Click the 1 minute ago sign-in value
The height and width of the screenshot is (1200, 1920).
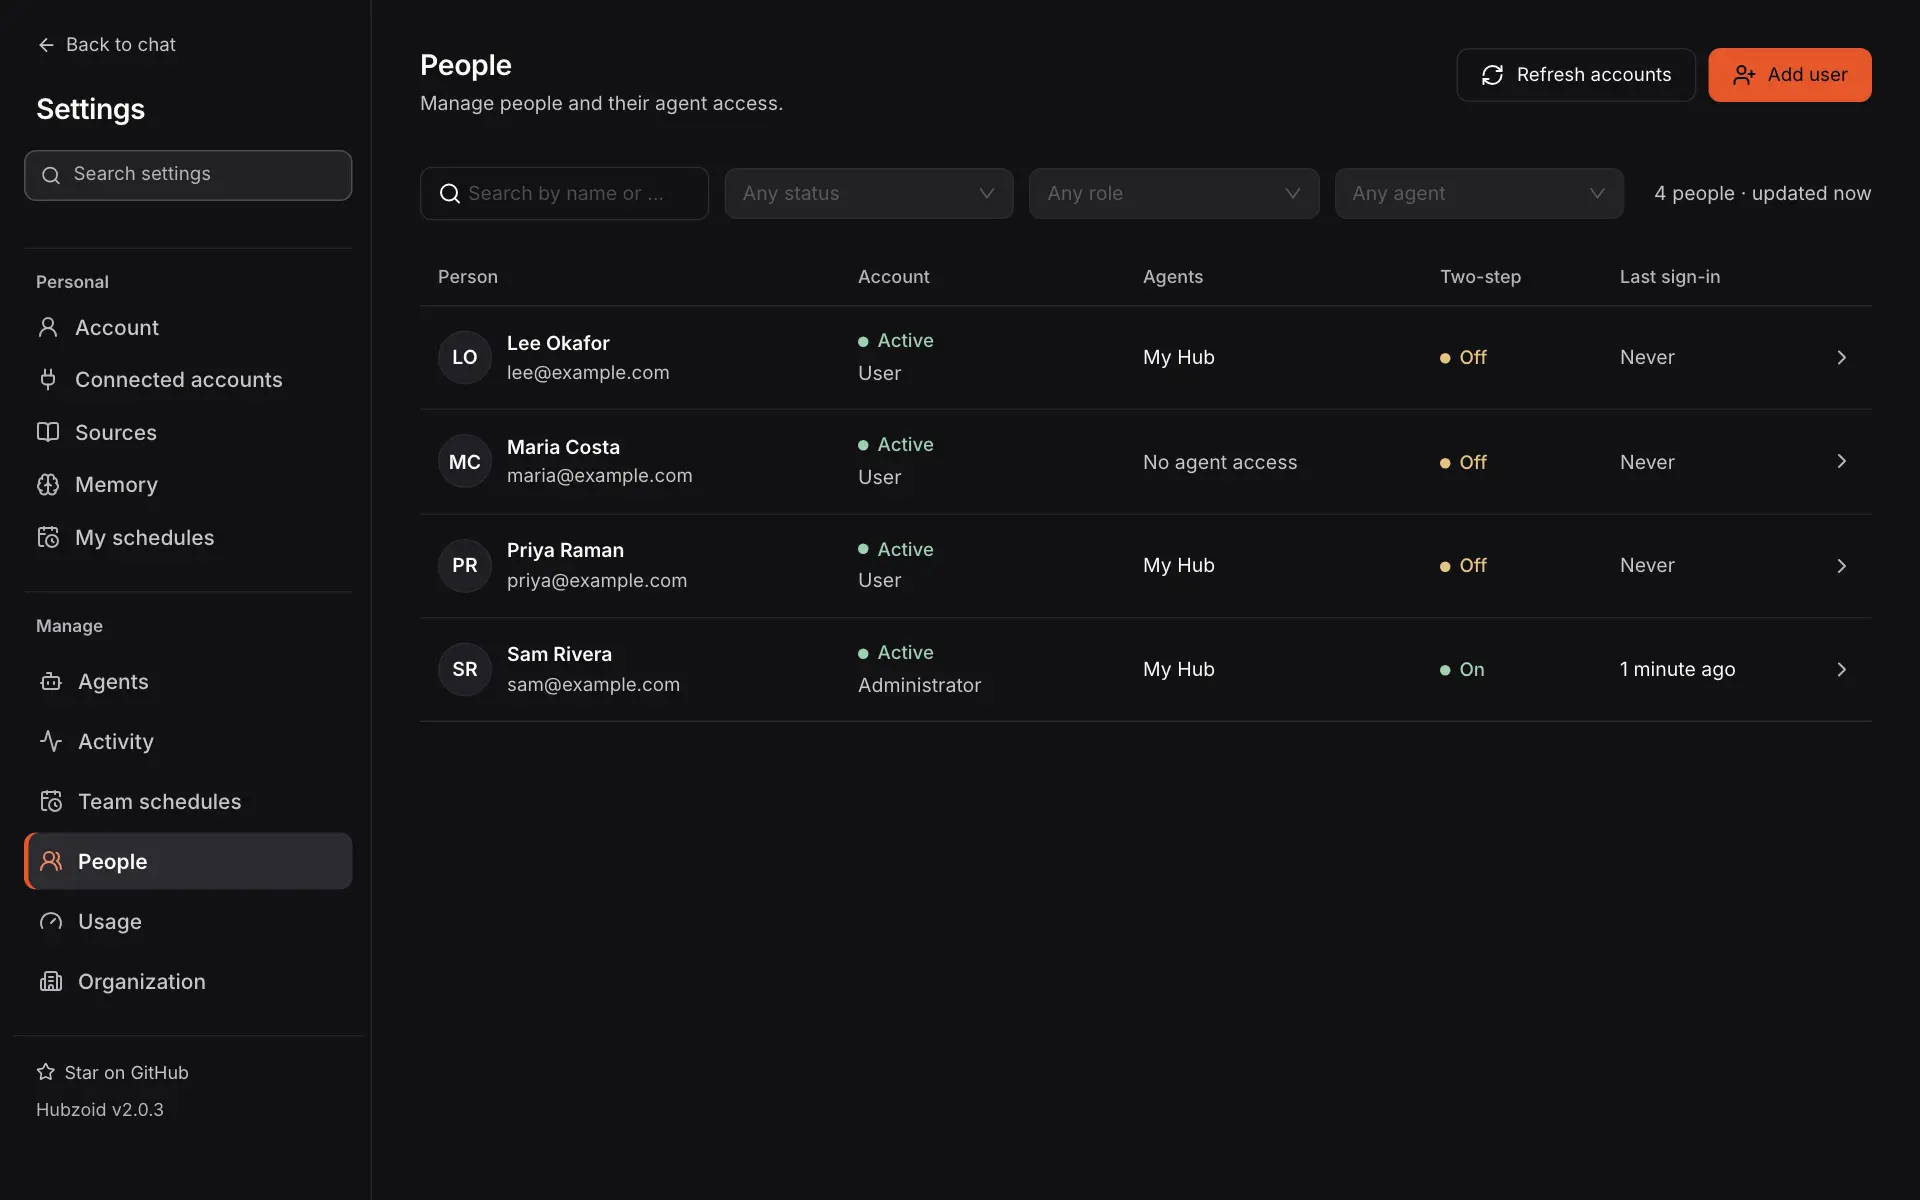(1677, 669)
